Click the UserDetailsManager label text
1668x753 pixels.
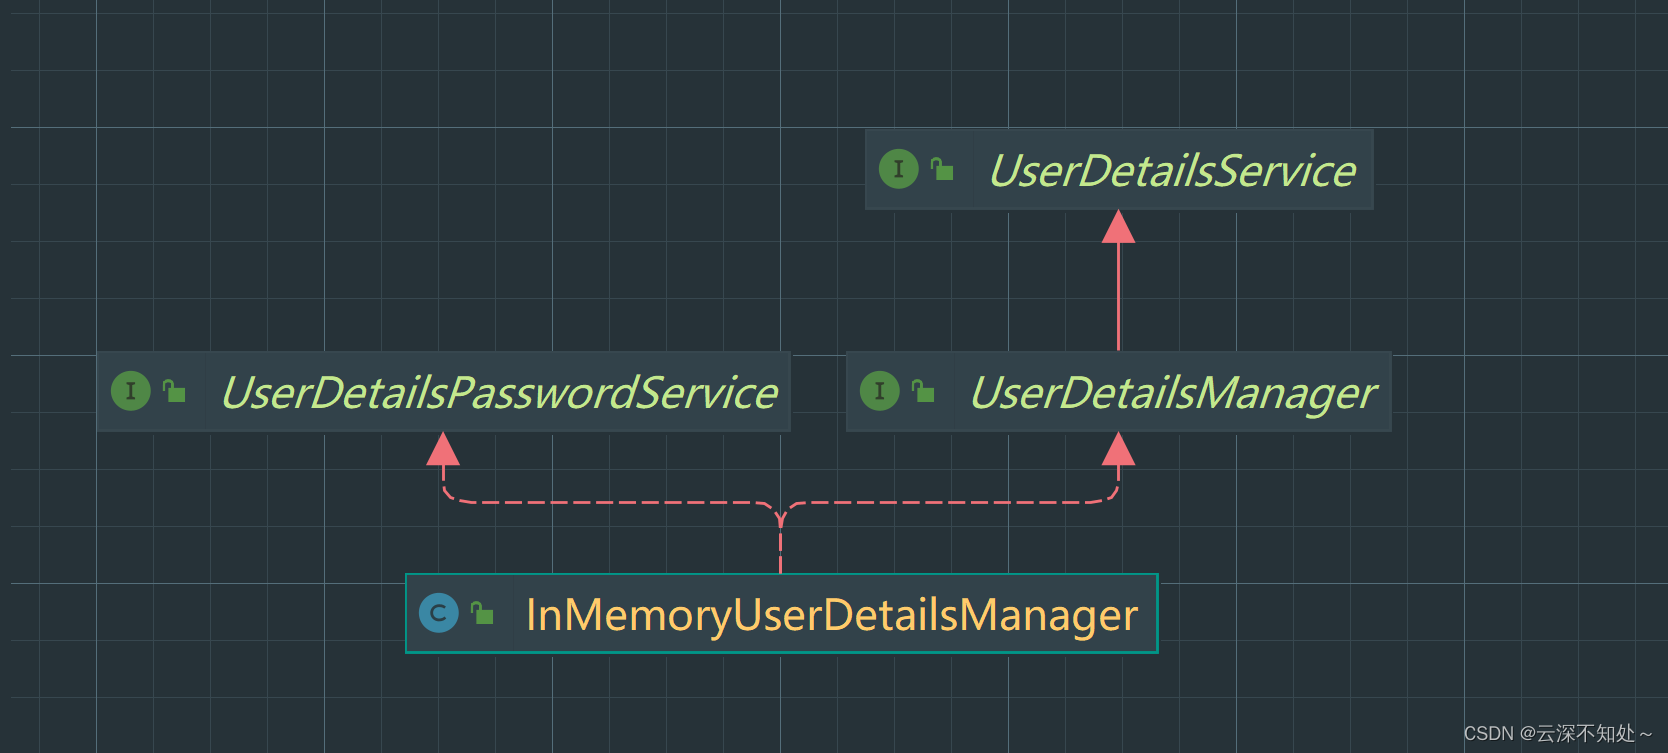pos(1173,394)
